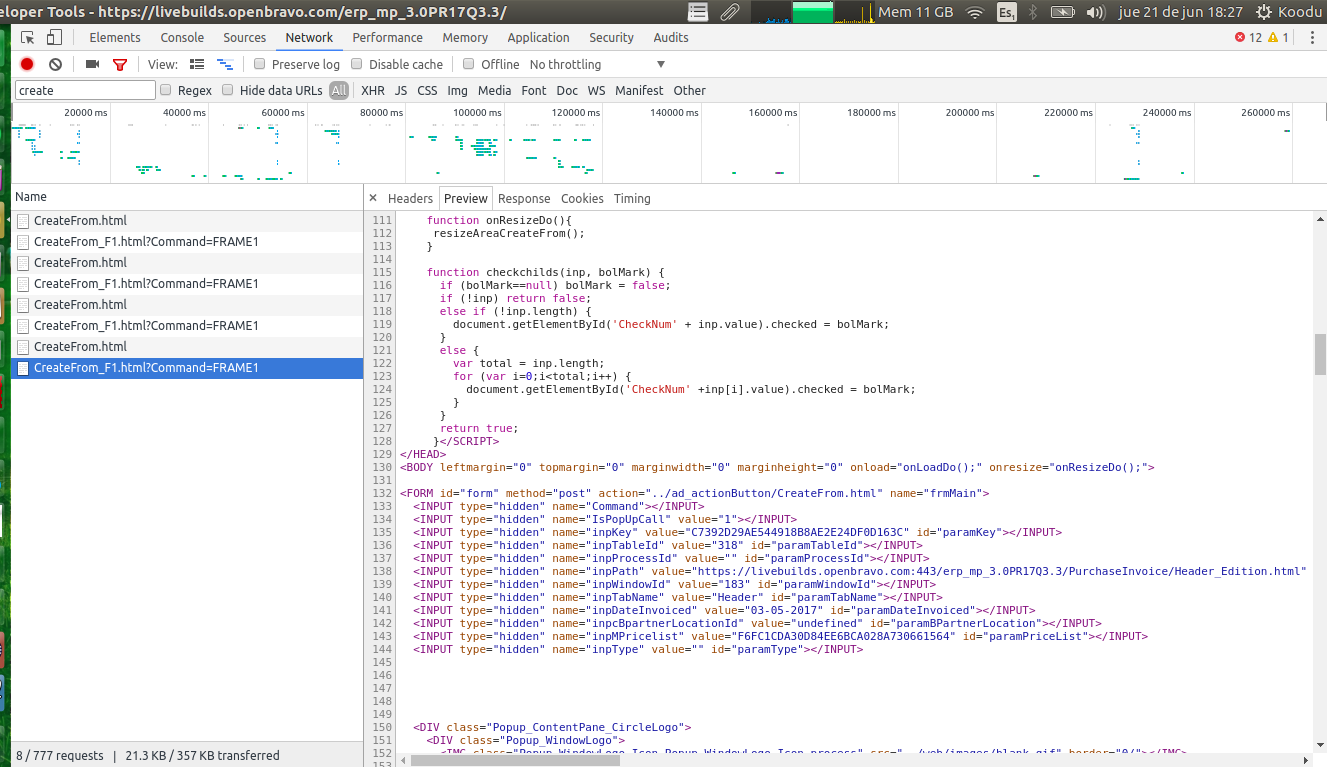Check the Disable cache option

(x=357, y=64)
